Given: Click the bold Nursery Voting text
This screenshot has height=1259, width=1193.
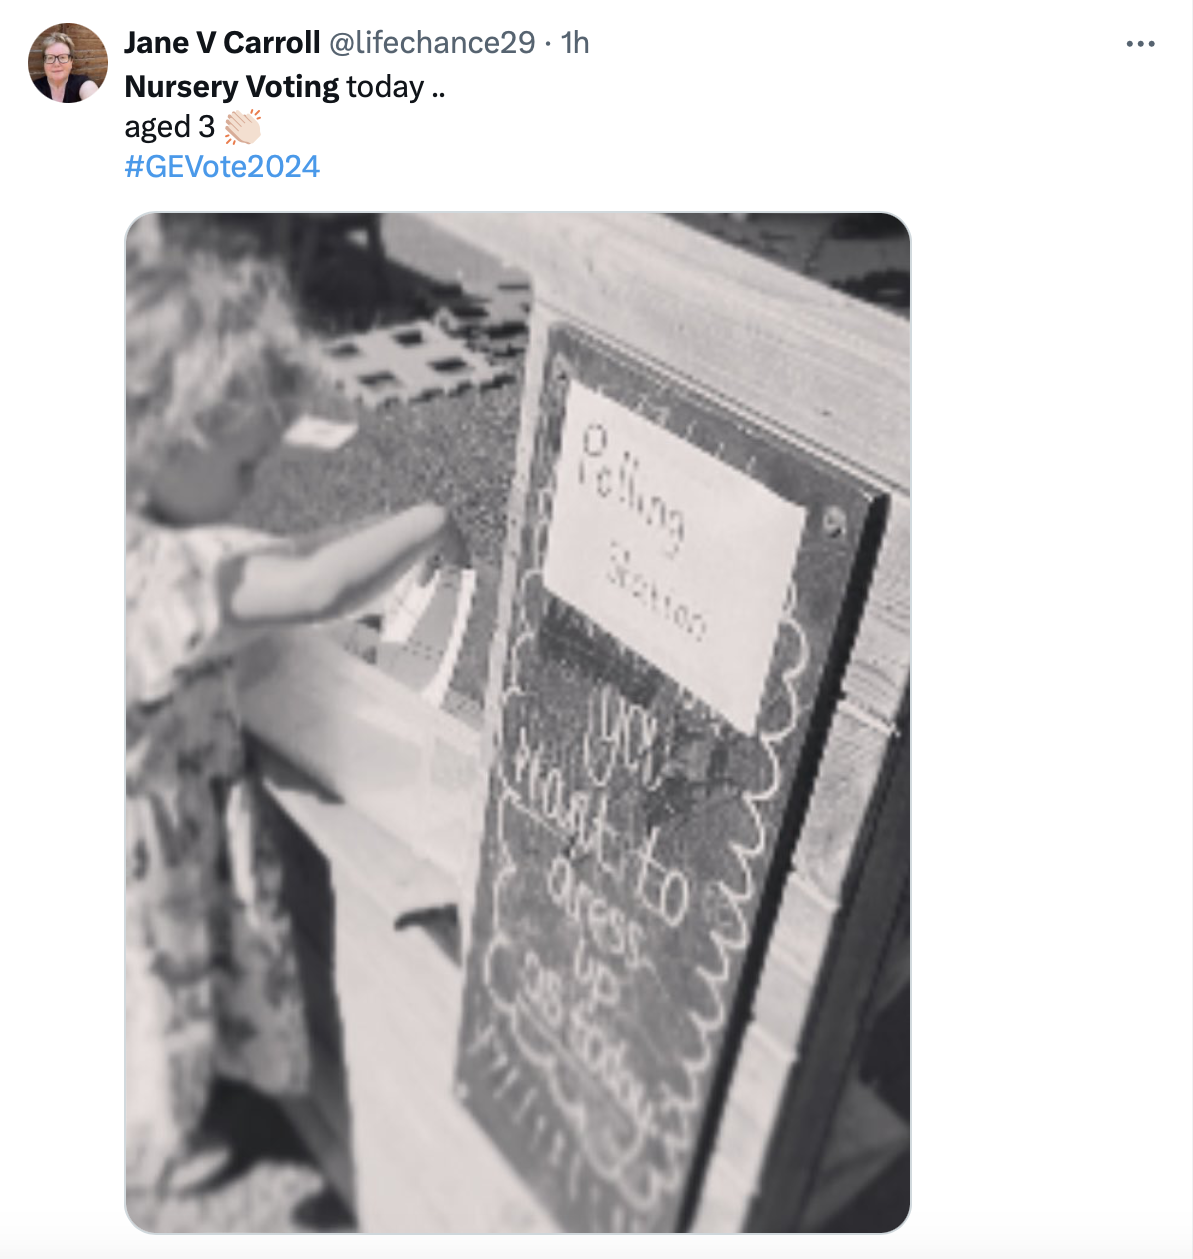Looking at the screenshot, I should pos(232,87).
